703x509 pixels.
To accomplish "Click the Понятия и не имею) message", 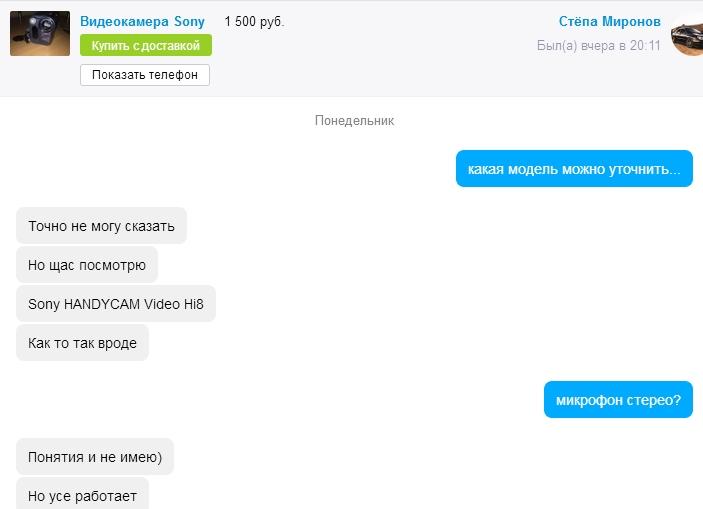I will pyautogui.click(x=95, y=457).
